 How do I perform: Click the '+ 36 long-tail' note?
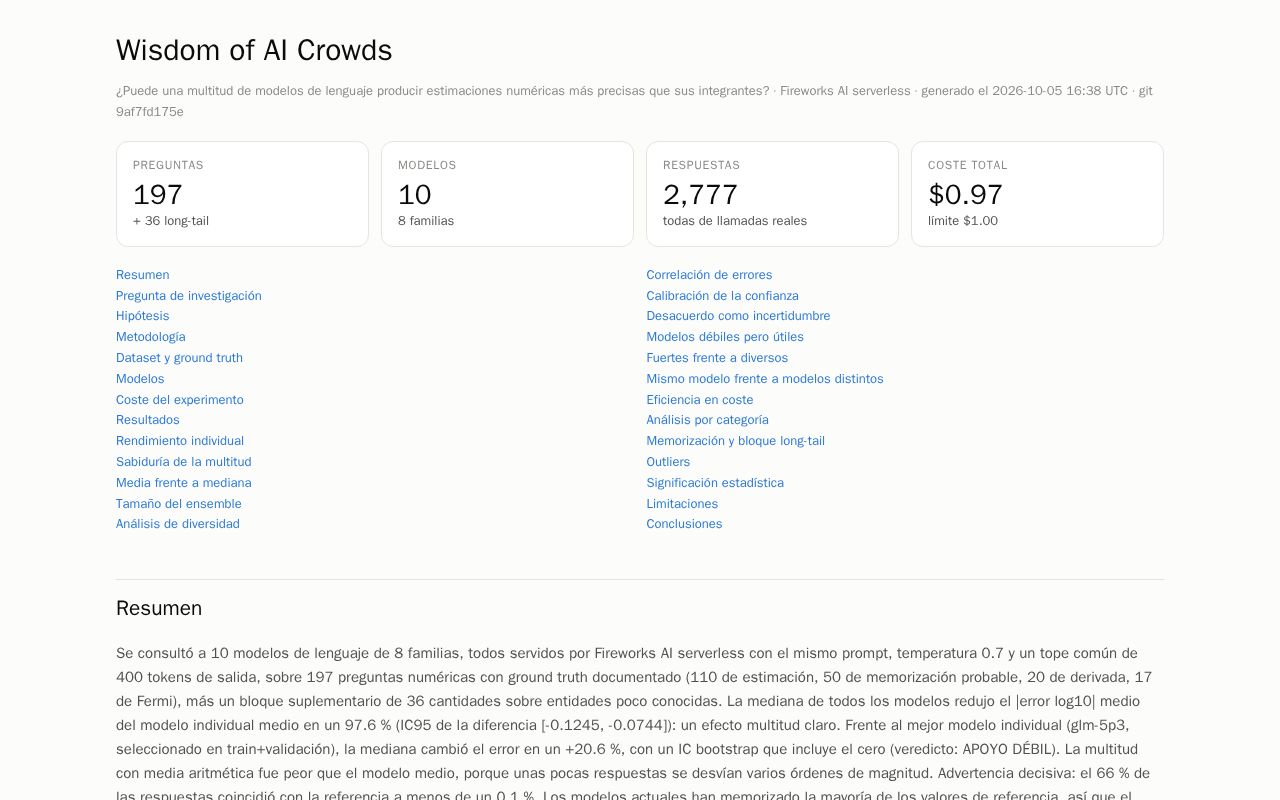[x=171, y=221]
